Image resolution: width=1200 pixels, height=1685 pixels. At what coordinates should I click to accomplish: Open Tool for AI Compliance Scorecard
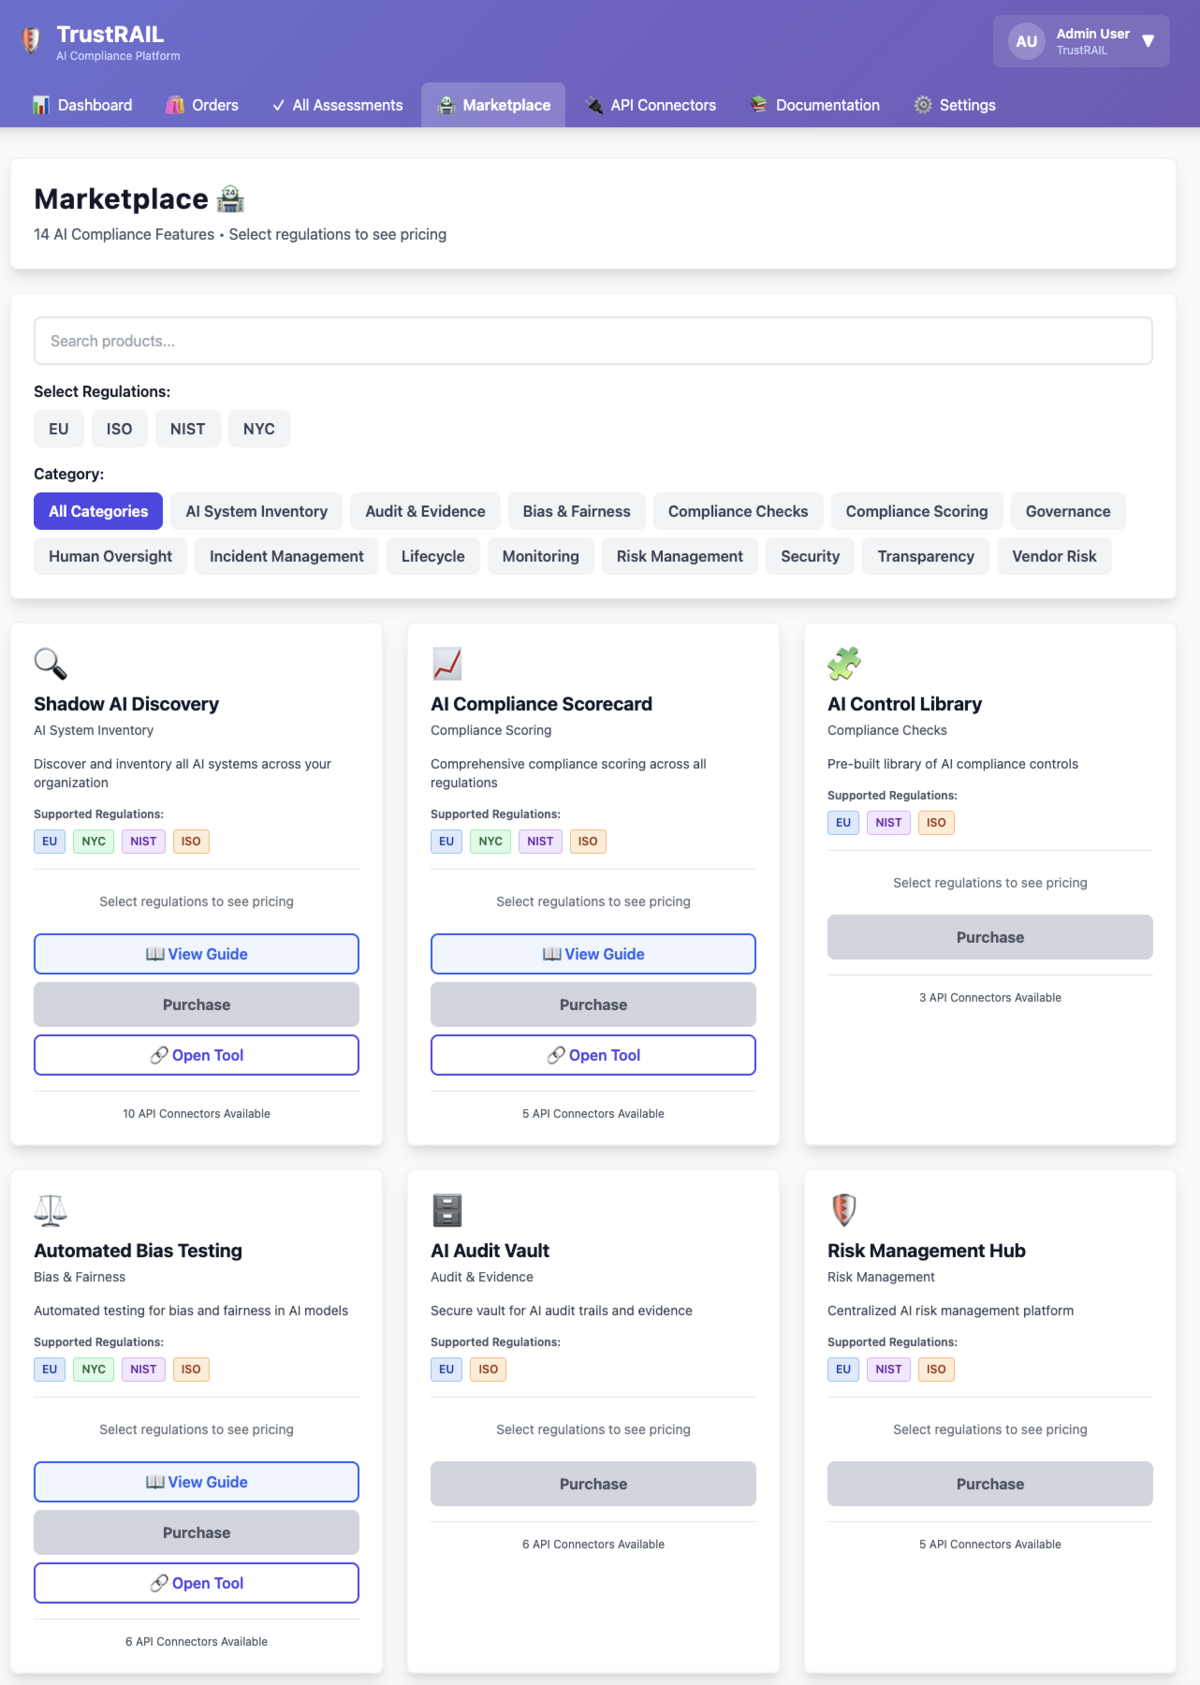593,1055
